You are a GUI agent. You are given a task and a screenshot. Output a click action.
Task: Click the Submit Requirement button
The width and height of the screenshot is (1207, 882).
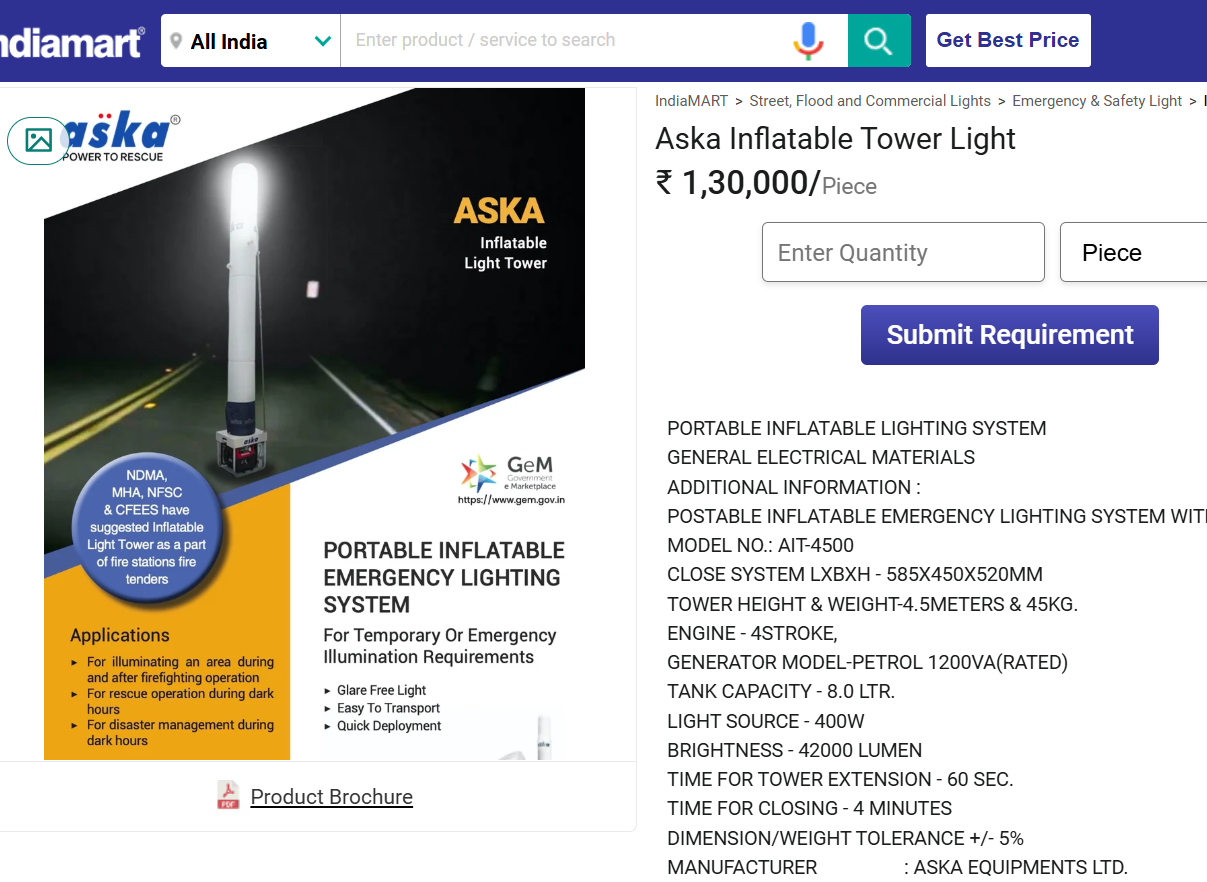coord(1010,335)
